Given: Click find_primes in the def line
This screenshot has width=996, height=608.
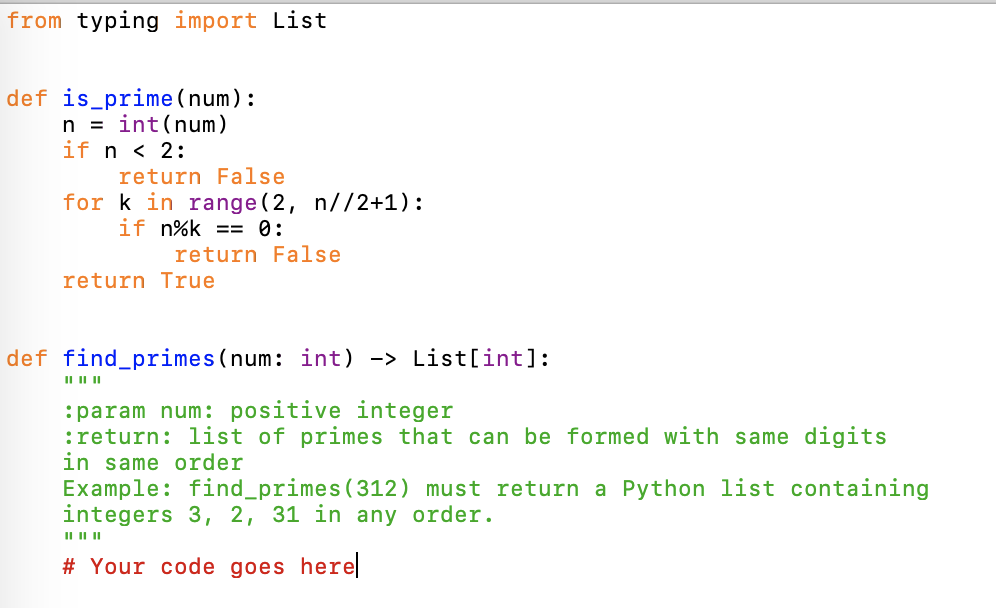Looking at the screenshot, I should [x=139, y=358].
